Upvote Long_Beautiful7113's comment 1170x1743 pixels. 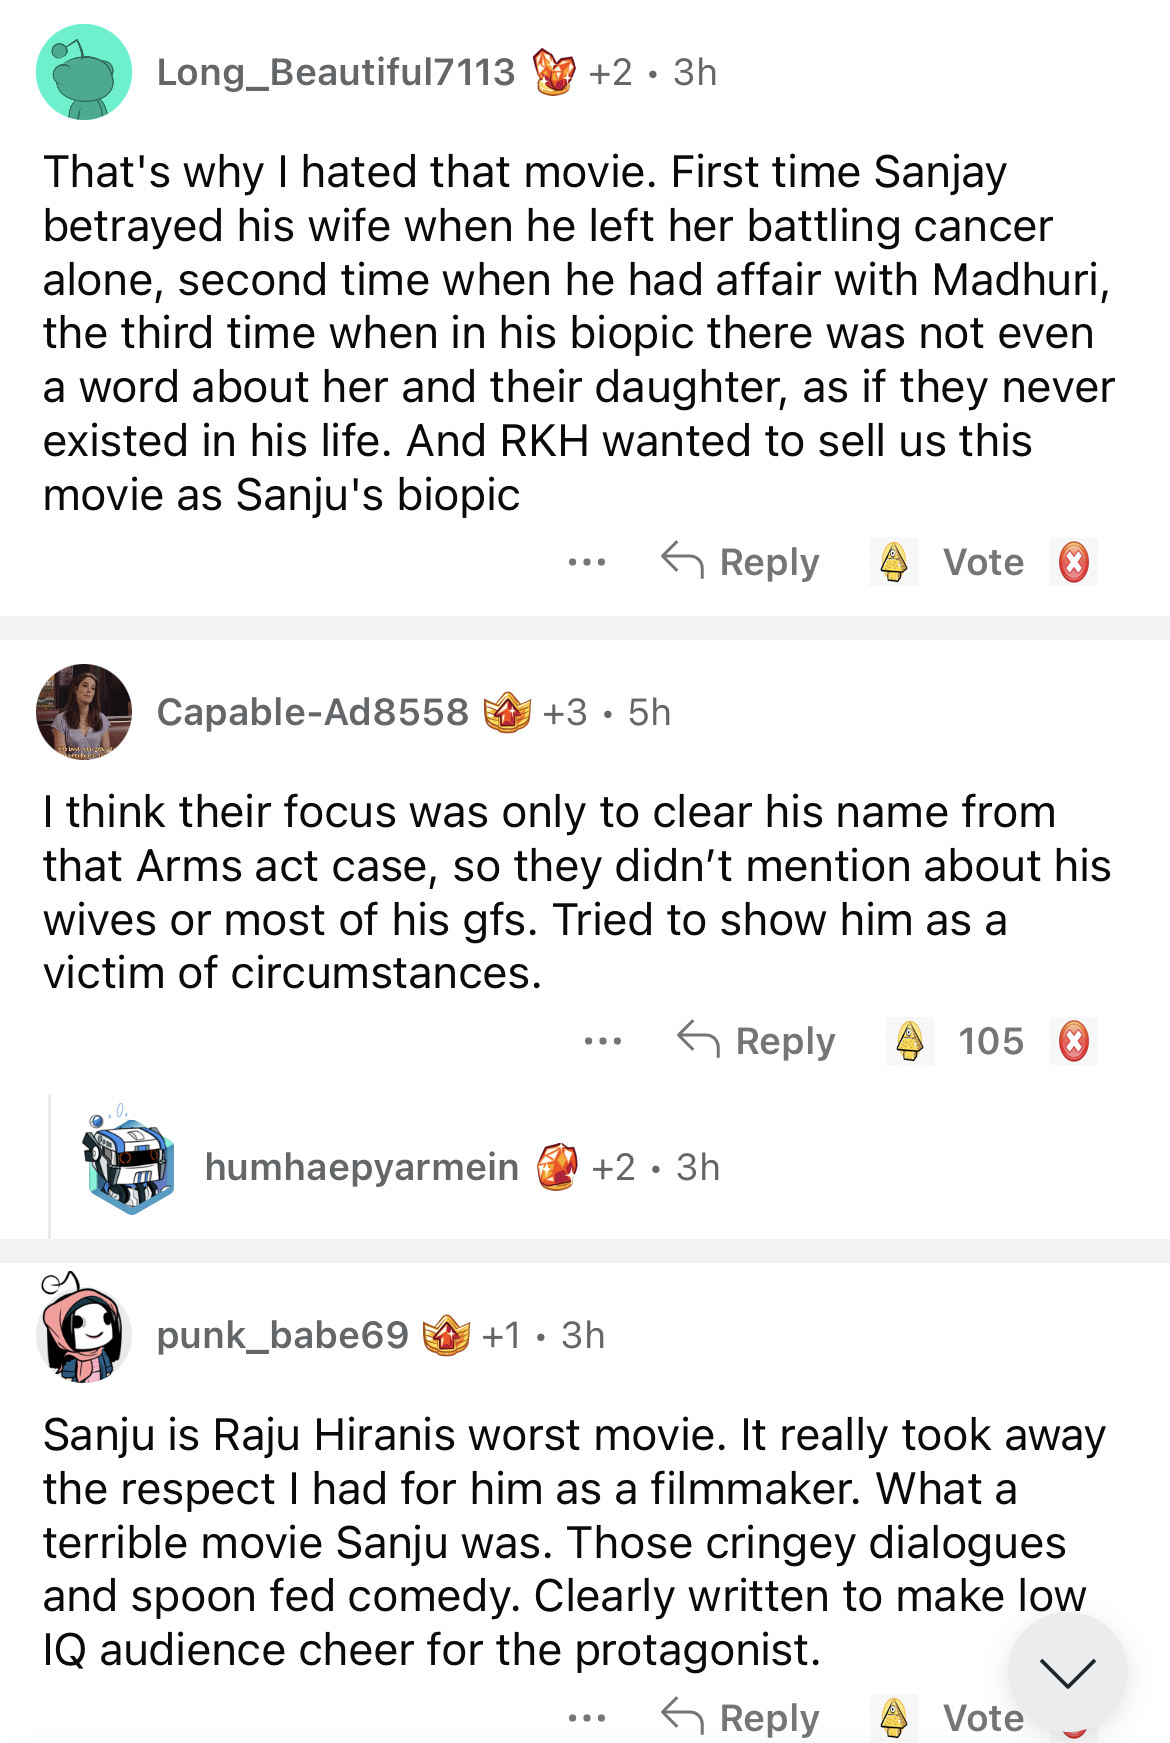point(893,562)
